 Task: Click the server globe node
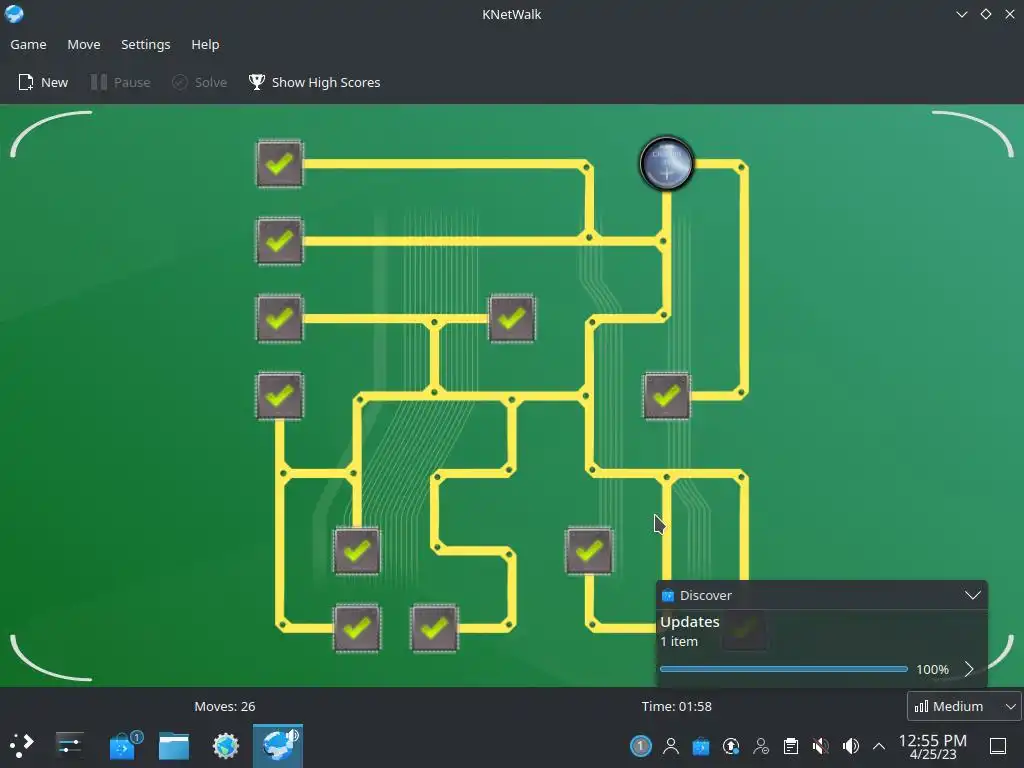click(666, 163)
